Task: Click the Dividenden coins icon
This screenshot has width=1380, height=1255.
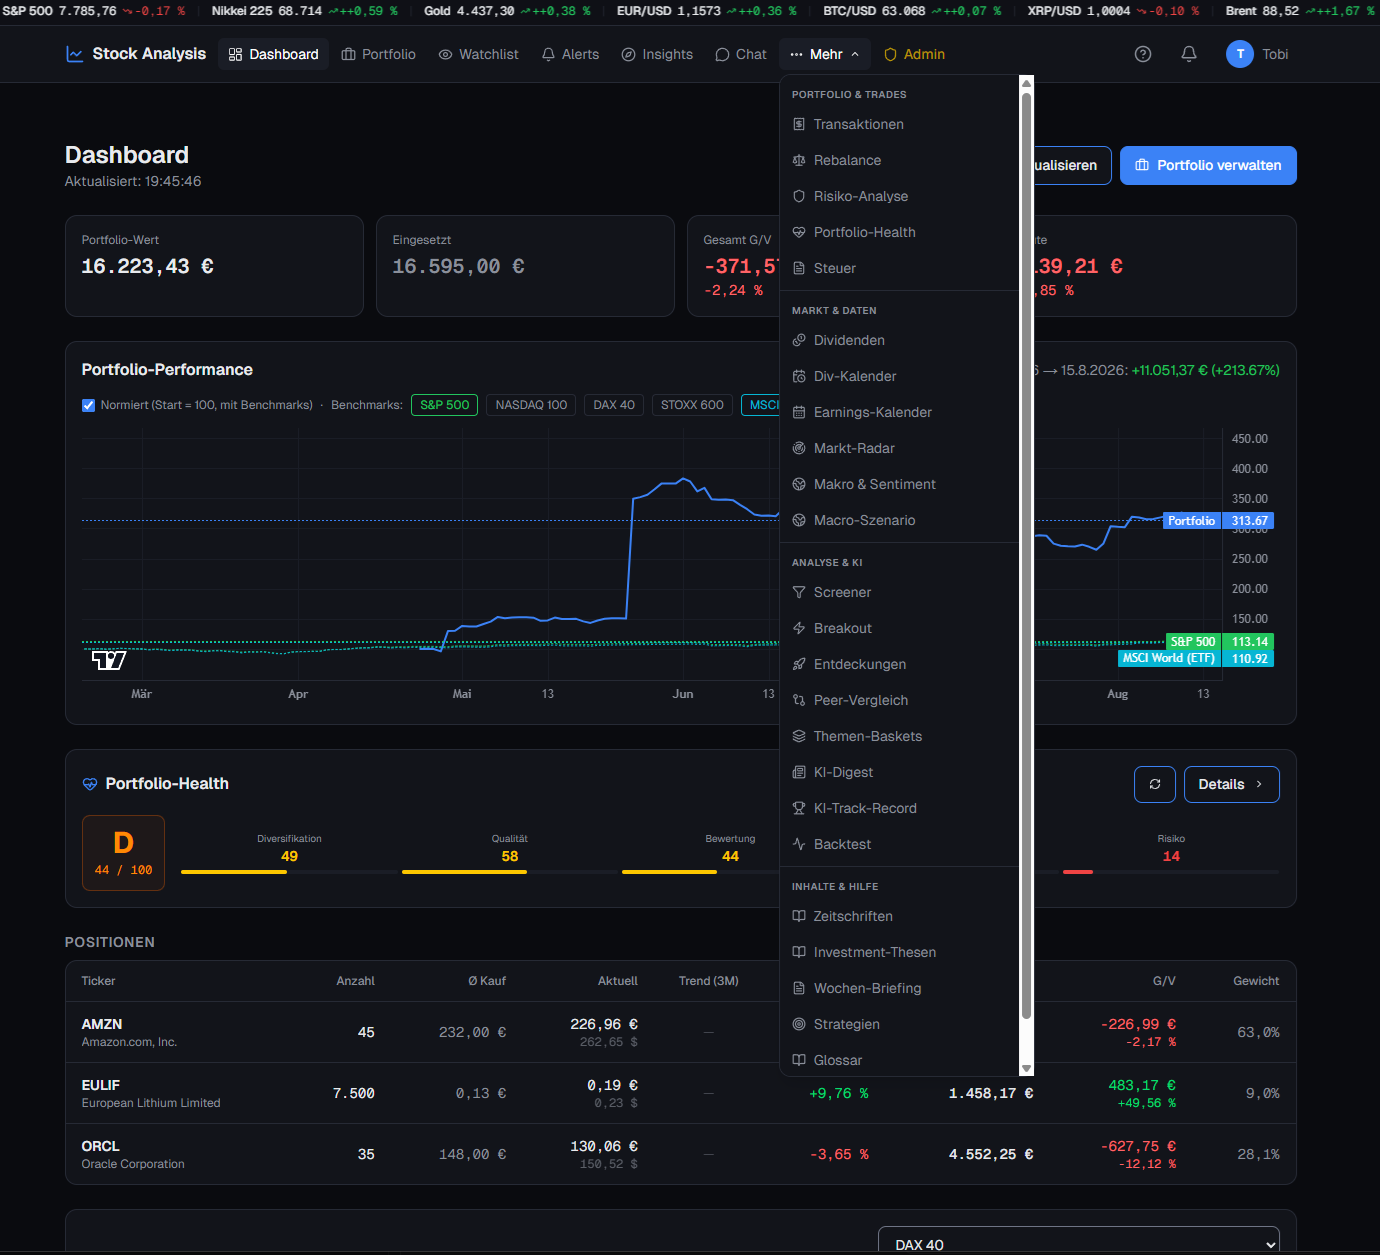Action: point(799,340)
